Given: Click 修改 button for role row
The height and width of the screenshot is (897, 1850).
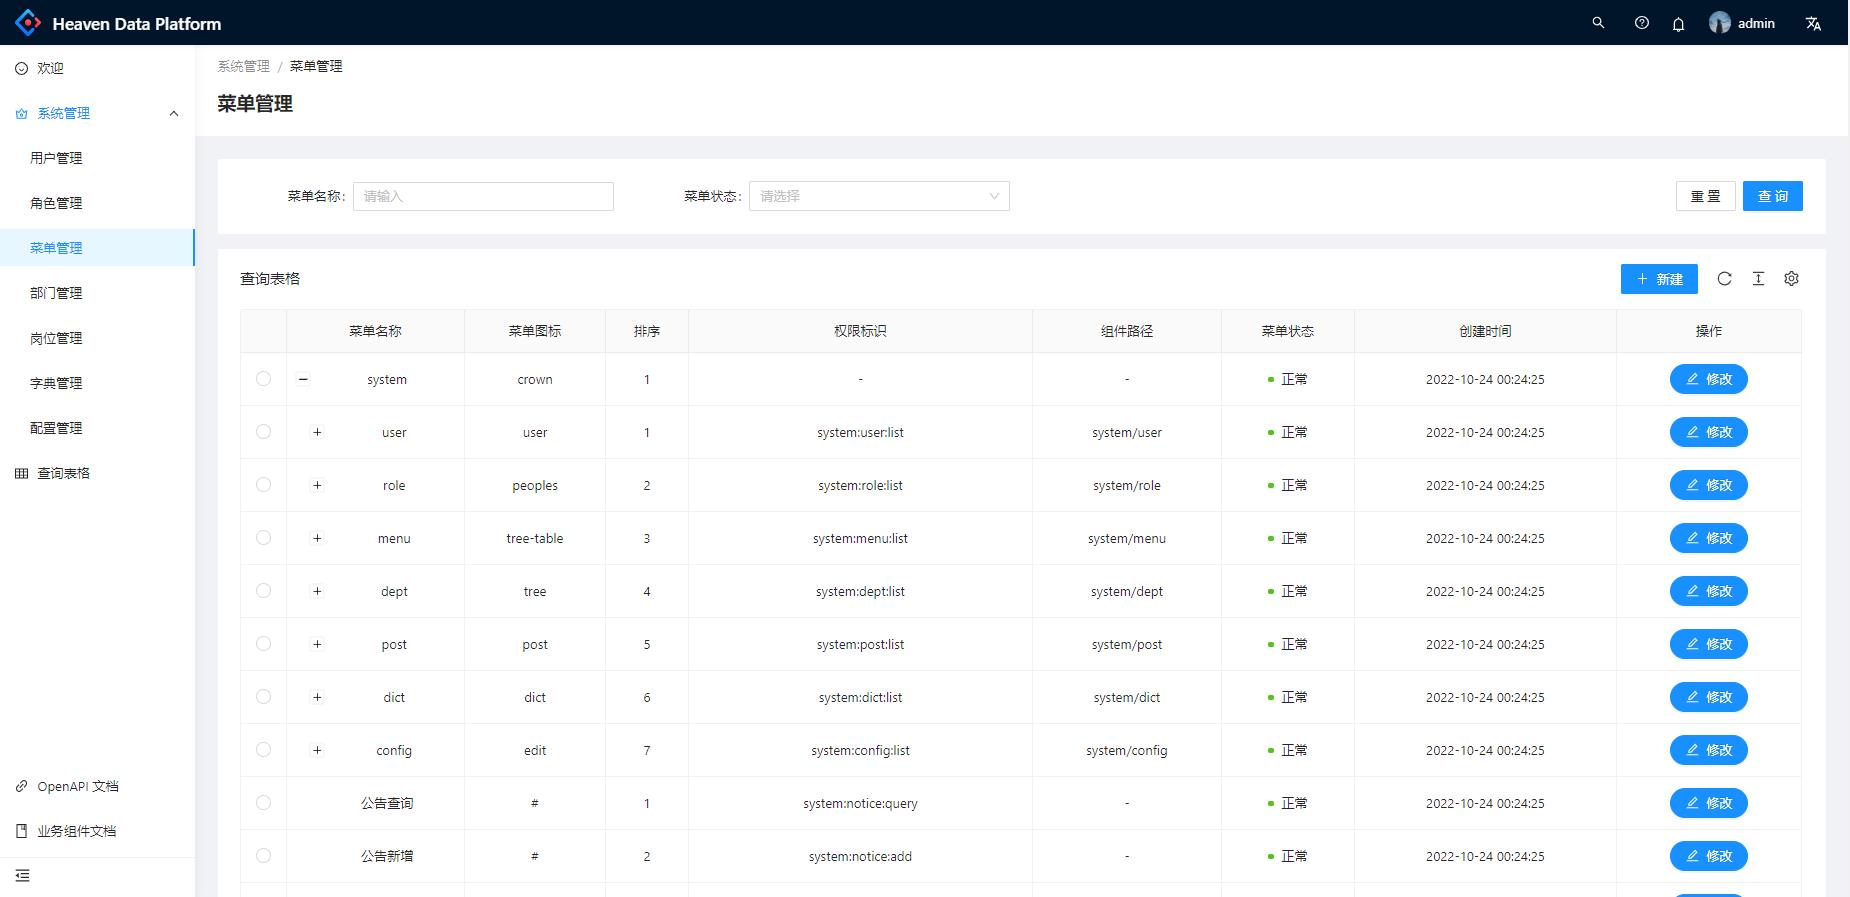Looking at the screenshot, I should pos(1708,485).
